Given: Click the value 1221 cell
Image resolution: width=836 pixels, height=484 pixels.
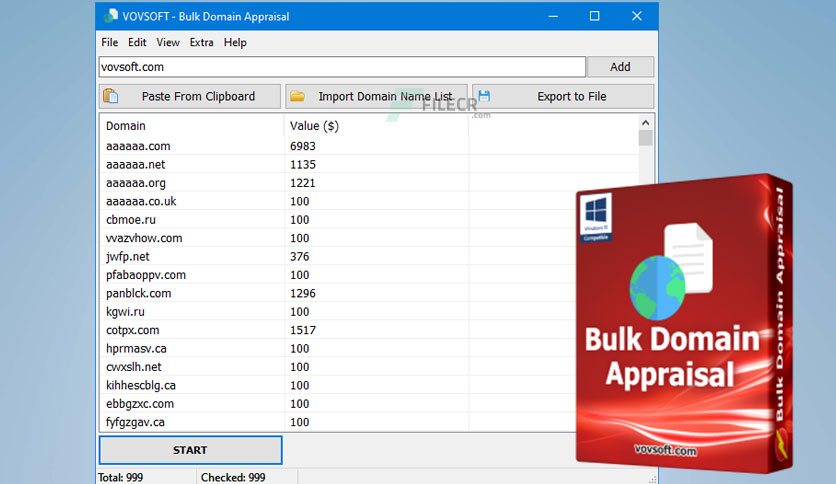Looking at the screenshot, I should (302, 183).
